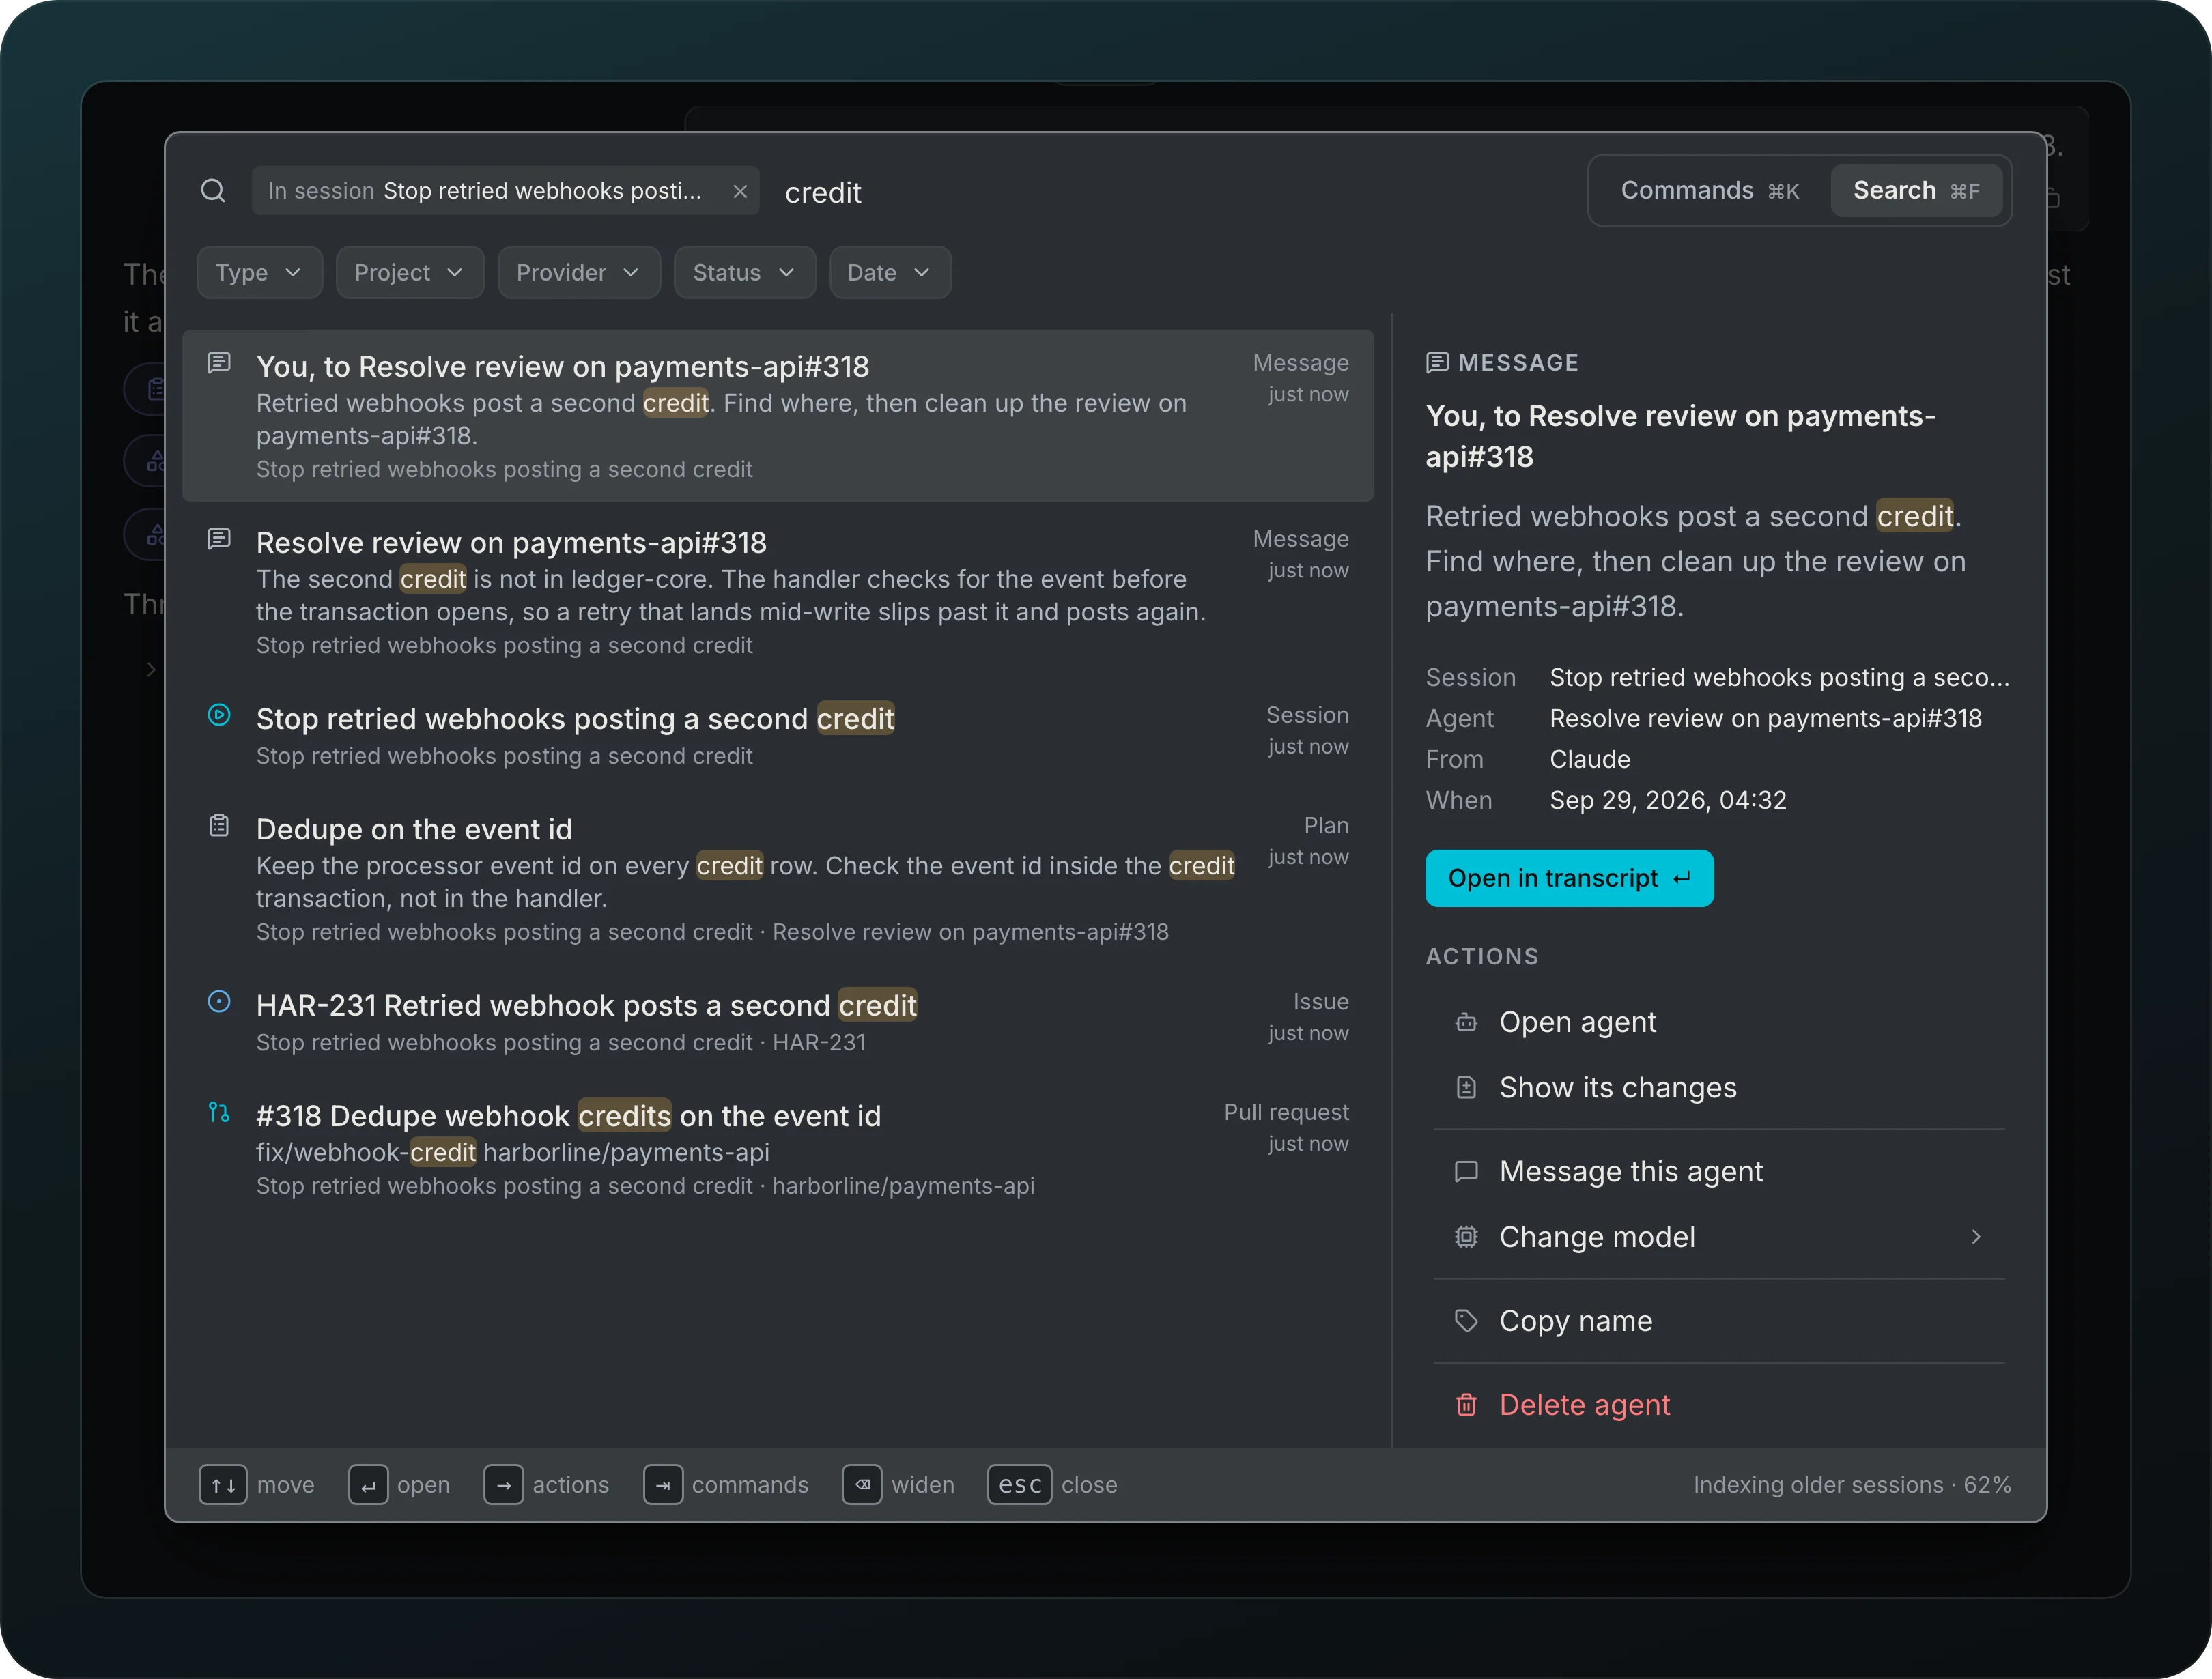
Task: Click session play icon beside 'Stop retried webhooks' result
Action: 219,715
